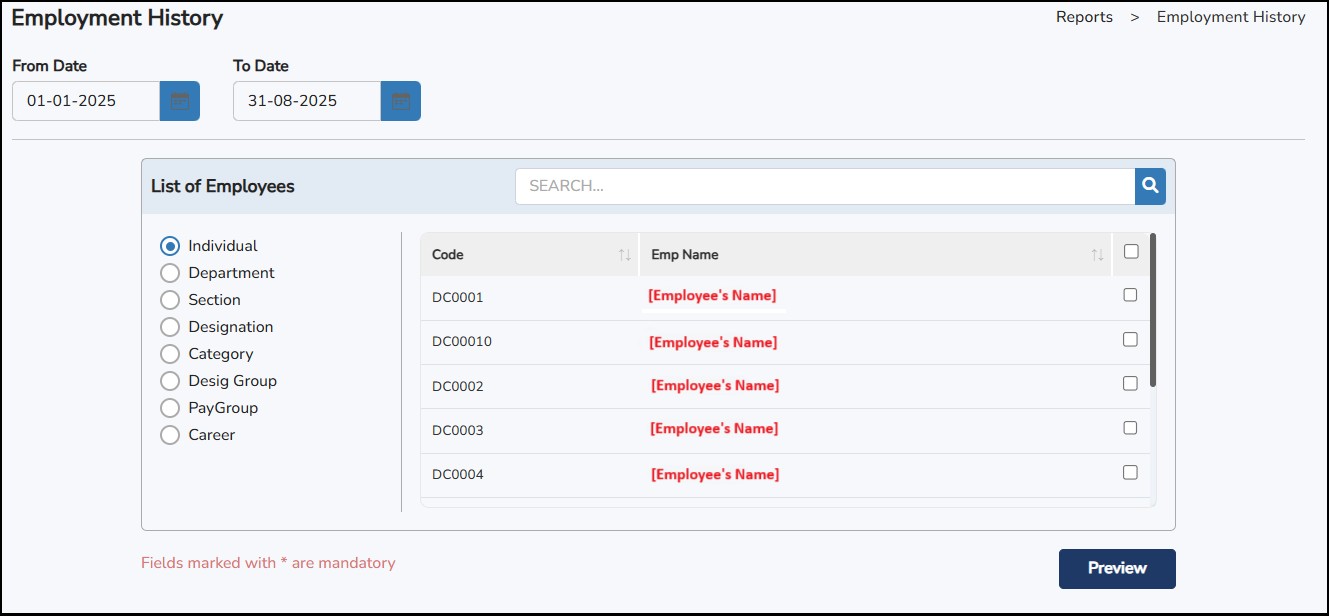The image size is (1329, 616).
Task: Select the PayGroup radio option
Action: tap(170, 408)
